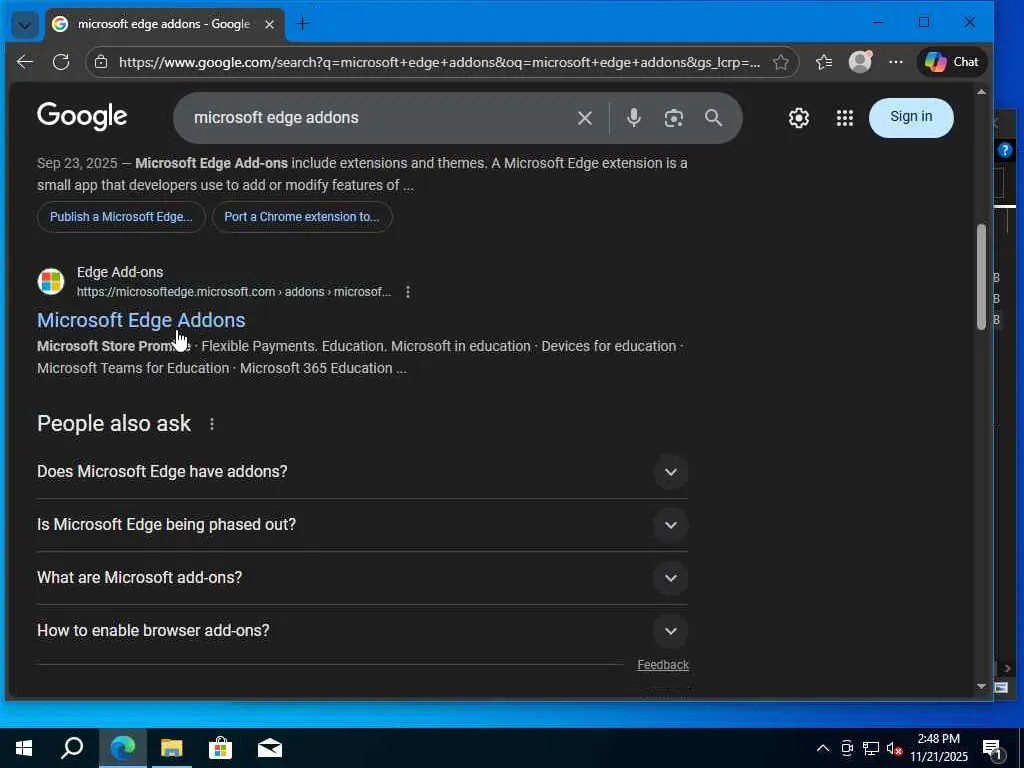Screen dimensions: 1024x768
Task: Click the Edge Add-ons Microsoft favicon
Action: 50,281
